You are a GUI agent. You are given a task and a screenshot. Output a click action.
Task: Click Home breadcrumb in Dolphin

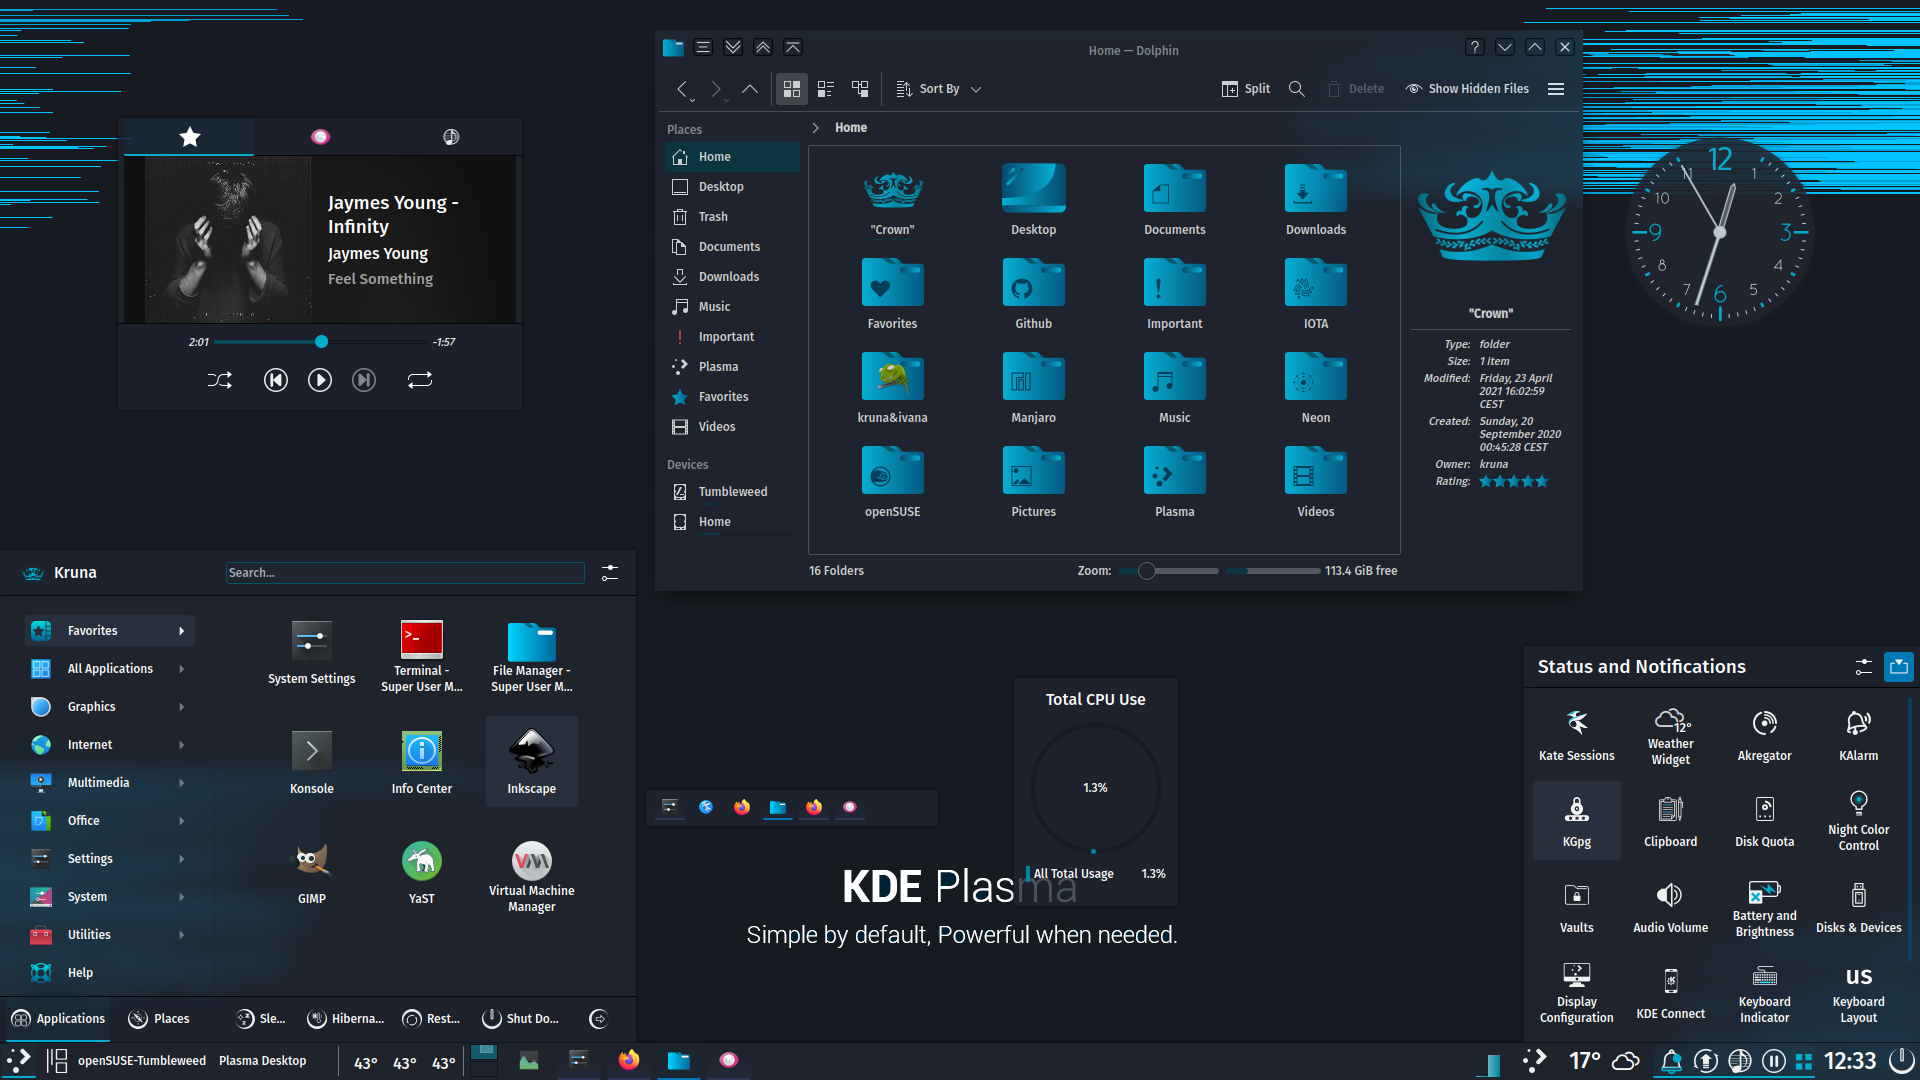pos(851,128)
